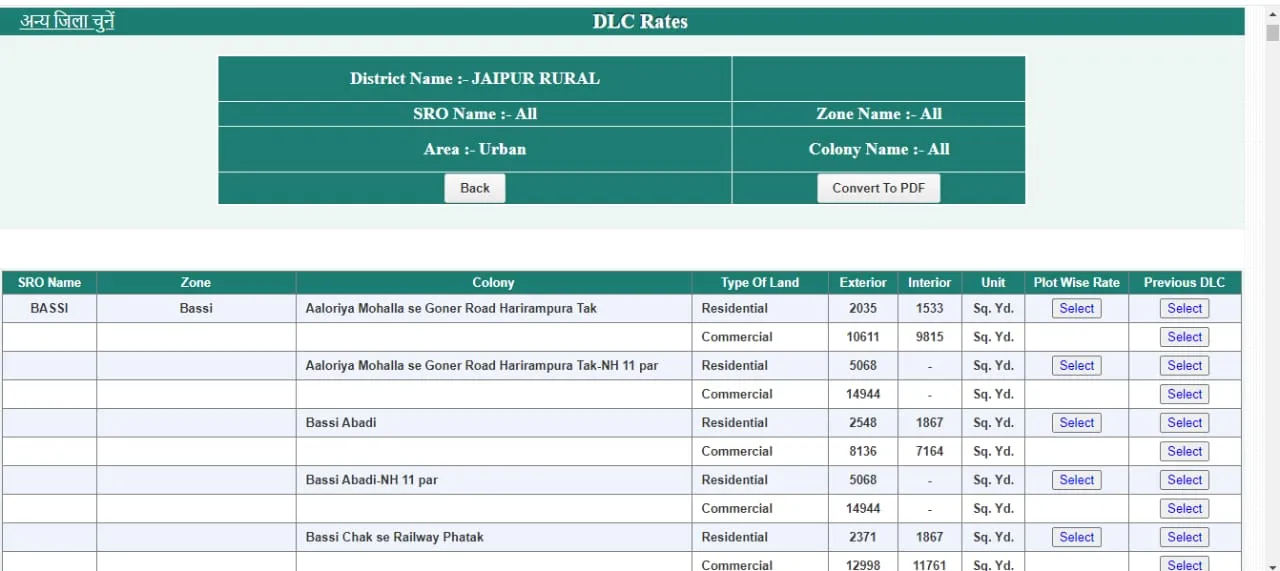
Task: Click the interior rate value 7164
Action: [929, 451]
